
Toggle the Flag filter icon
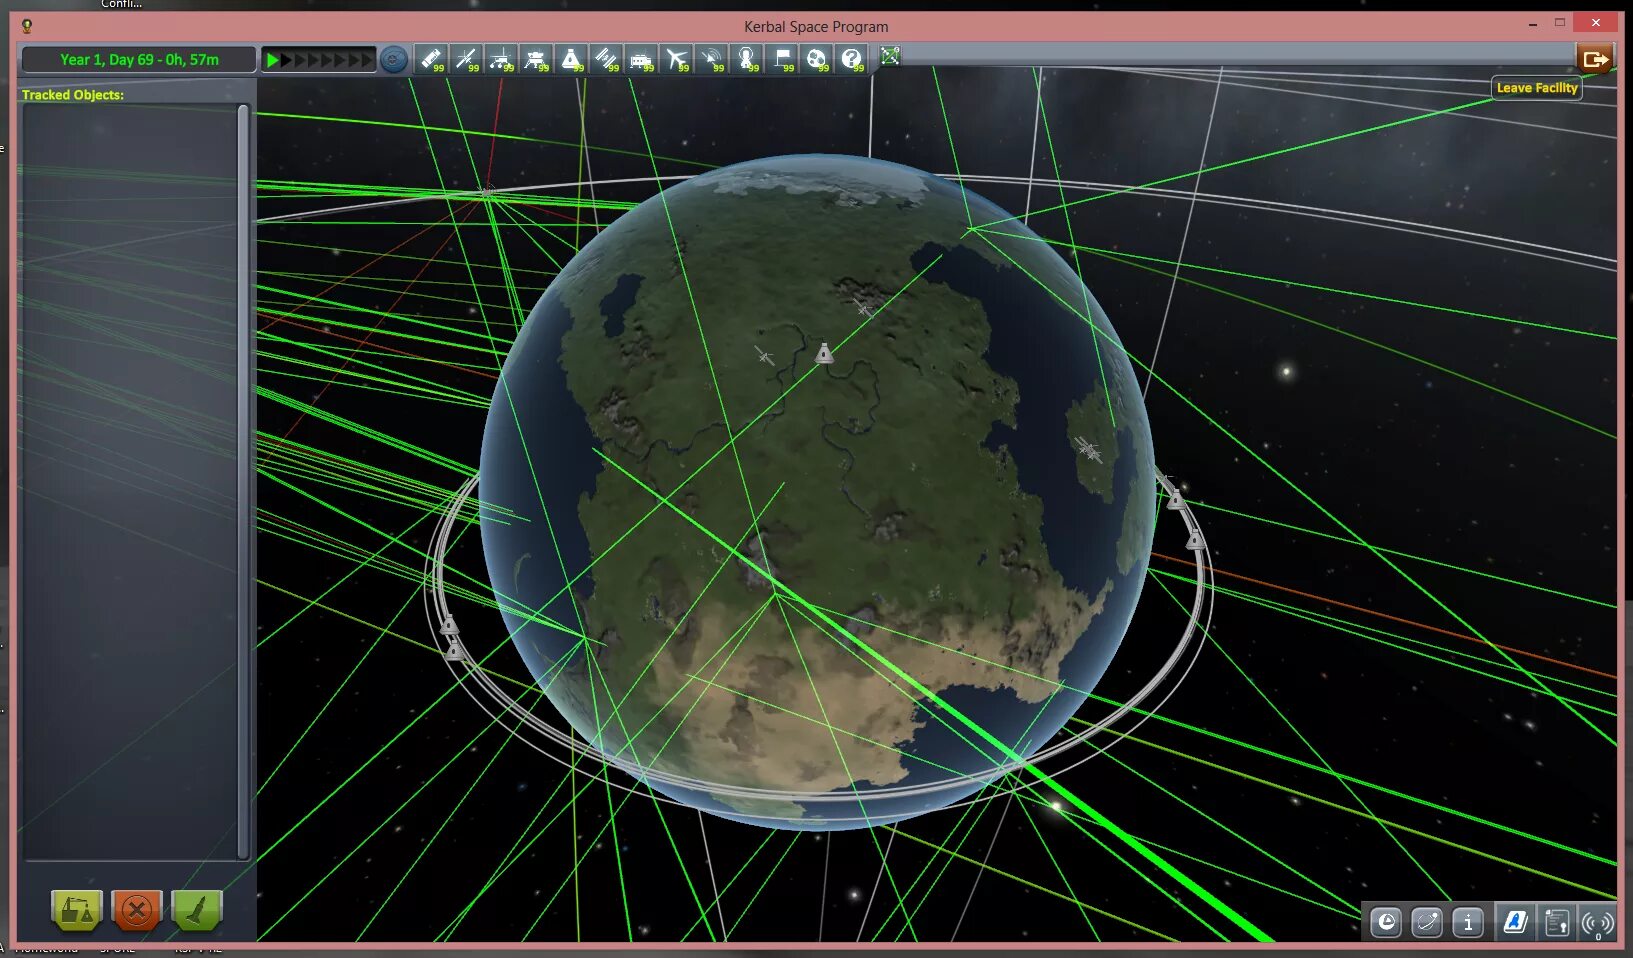782,59
